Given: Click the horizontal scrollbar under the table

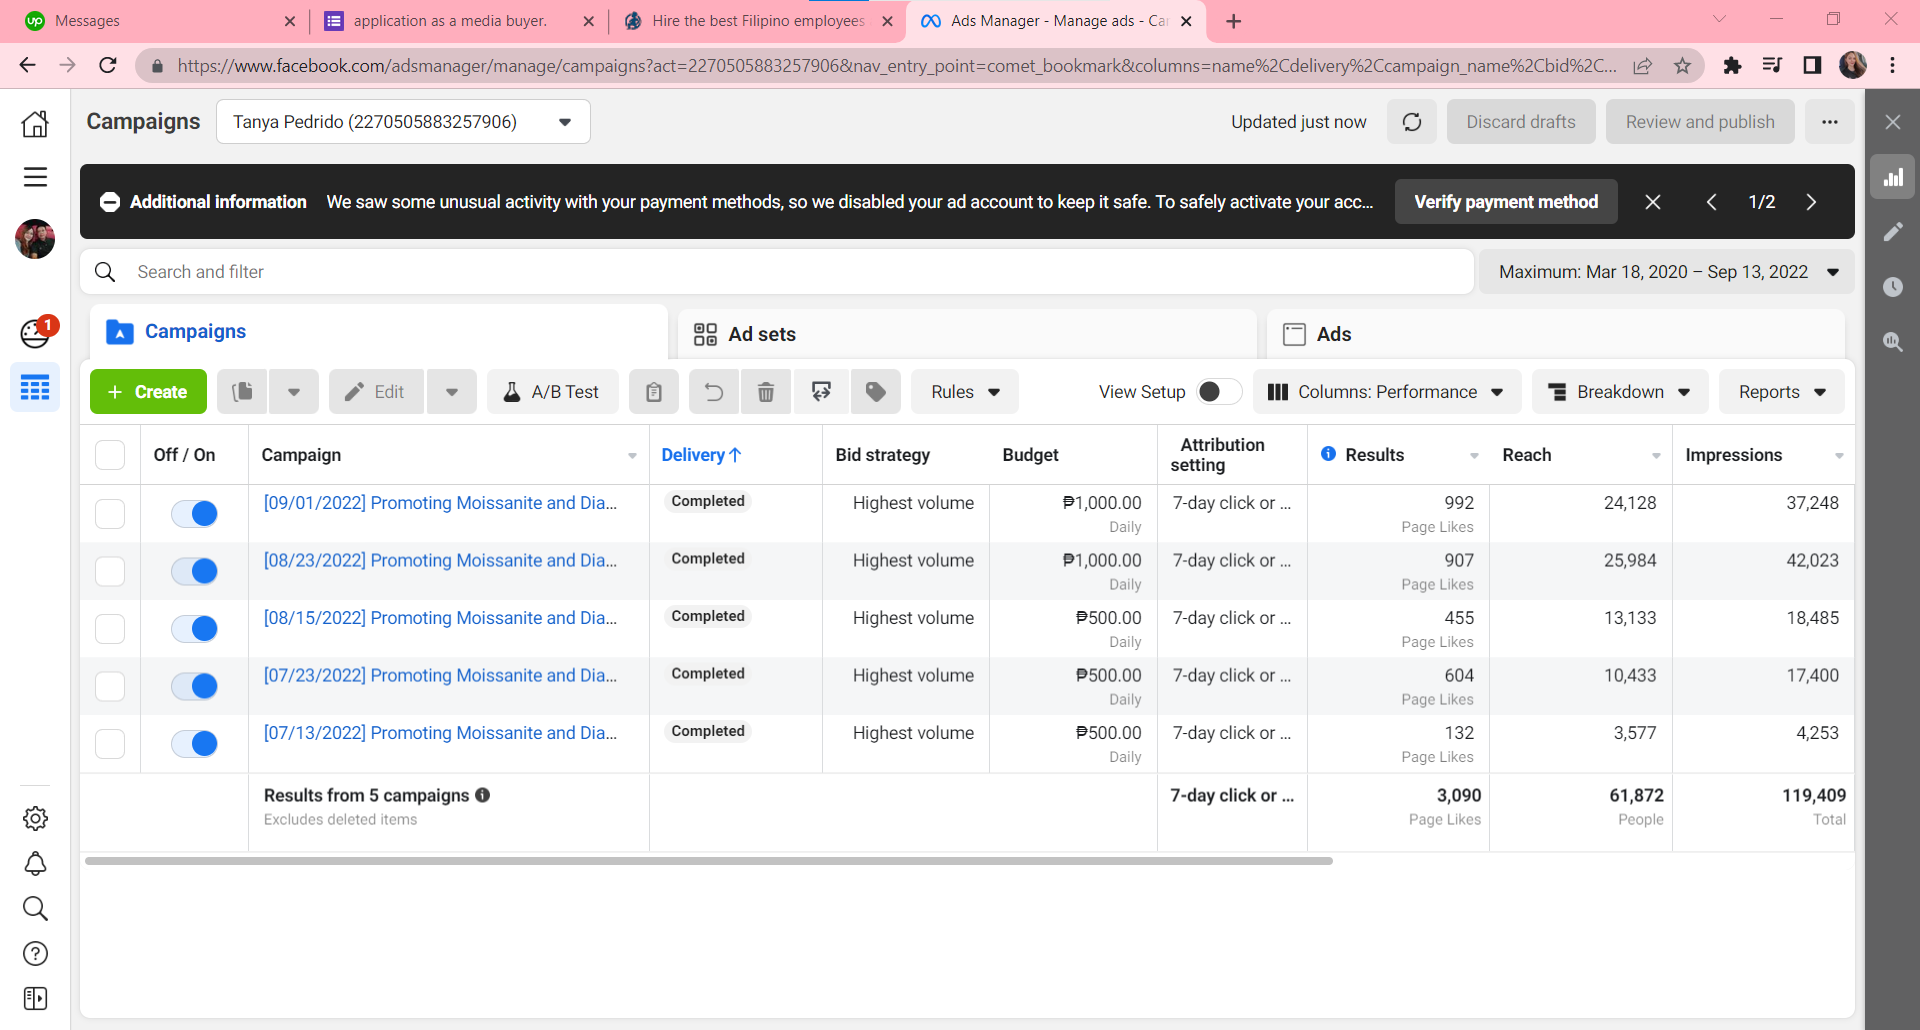Looking at the screenshot, I should (709, 861).
